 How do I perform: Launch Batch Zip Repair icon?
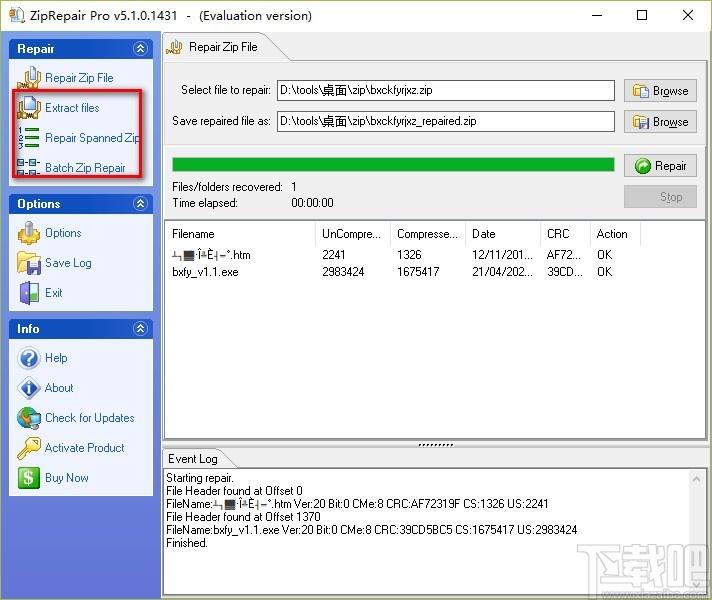tap(29, 167)
